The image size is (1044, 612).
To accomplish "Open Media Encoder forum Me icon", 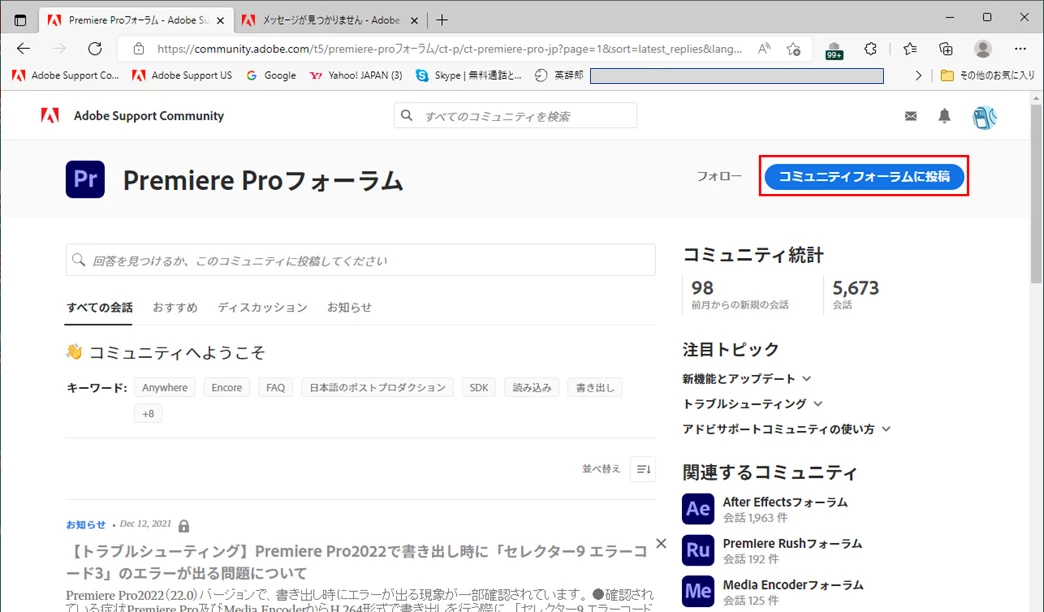I will [698, 591].
